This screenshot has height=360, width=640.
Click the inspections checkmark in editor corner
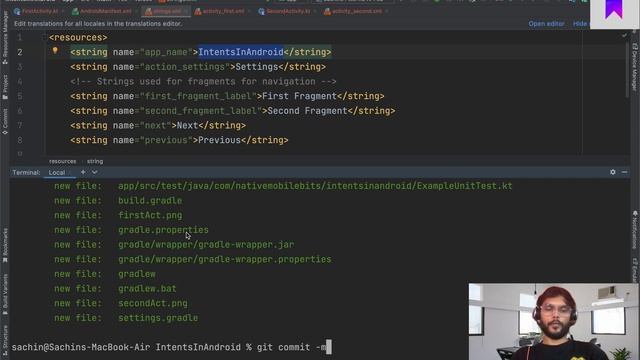click(x=624, y=36)
